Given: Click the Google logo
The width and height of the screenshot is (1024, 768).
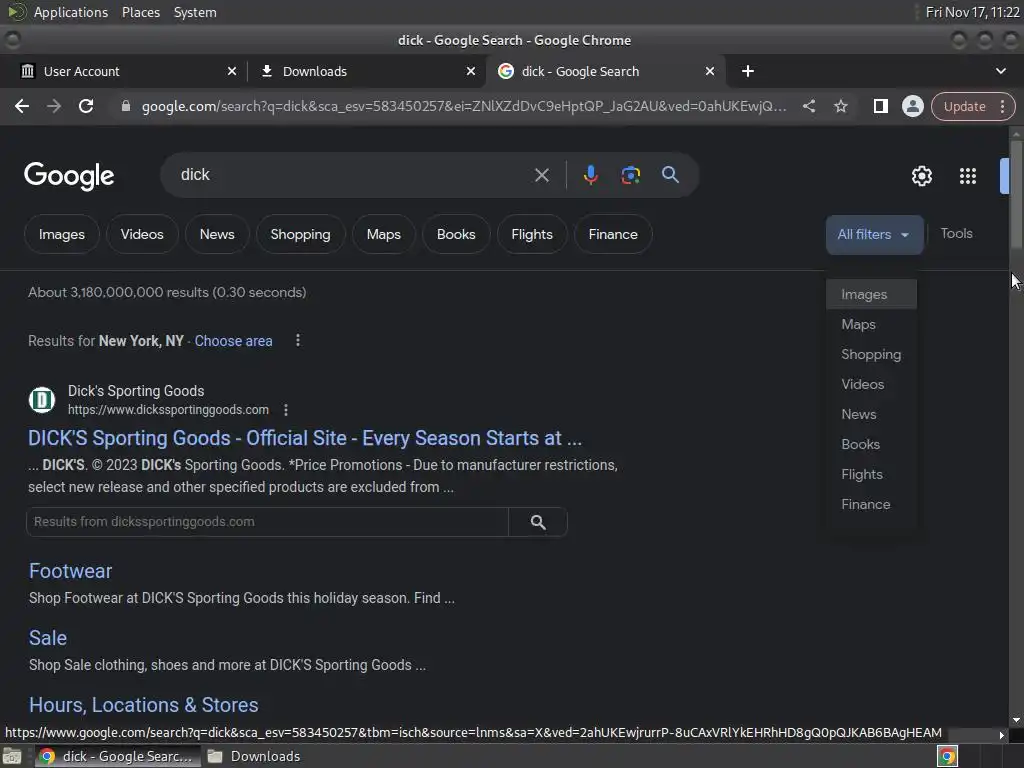Looking at the screenshot, I should [x=69, y=176].
